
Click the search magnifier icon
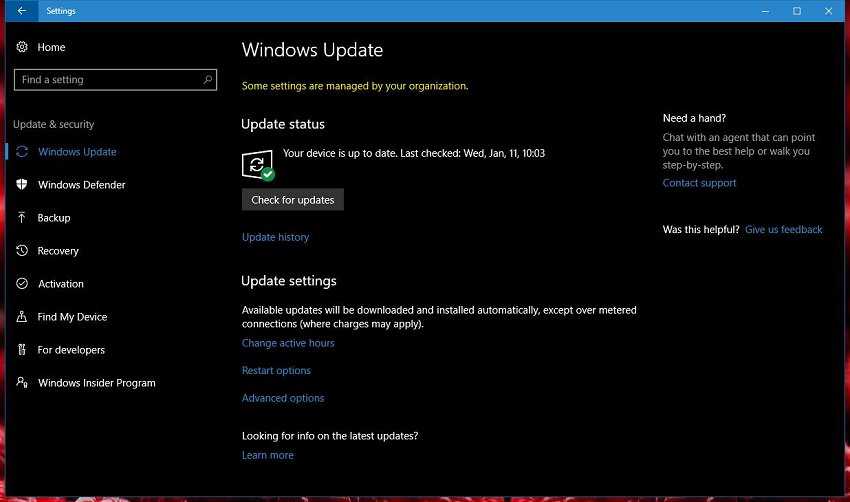pyautogui.click(x=208, y=80)
